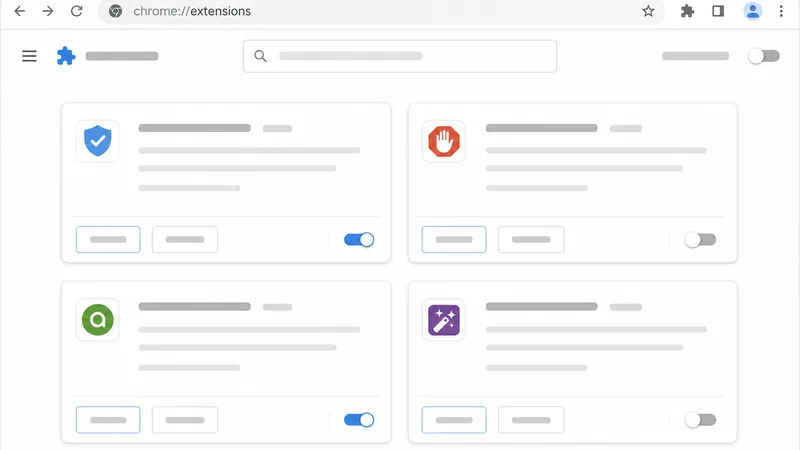Open Details button on blue shield card
The image size is (800, 450).
[x=108, y=239]
